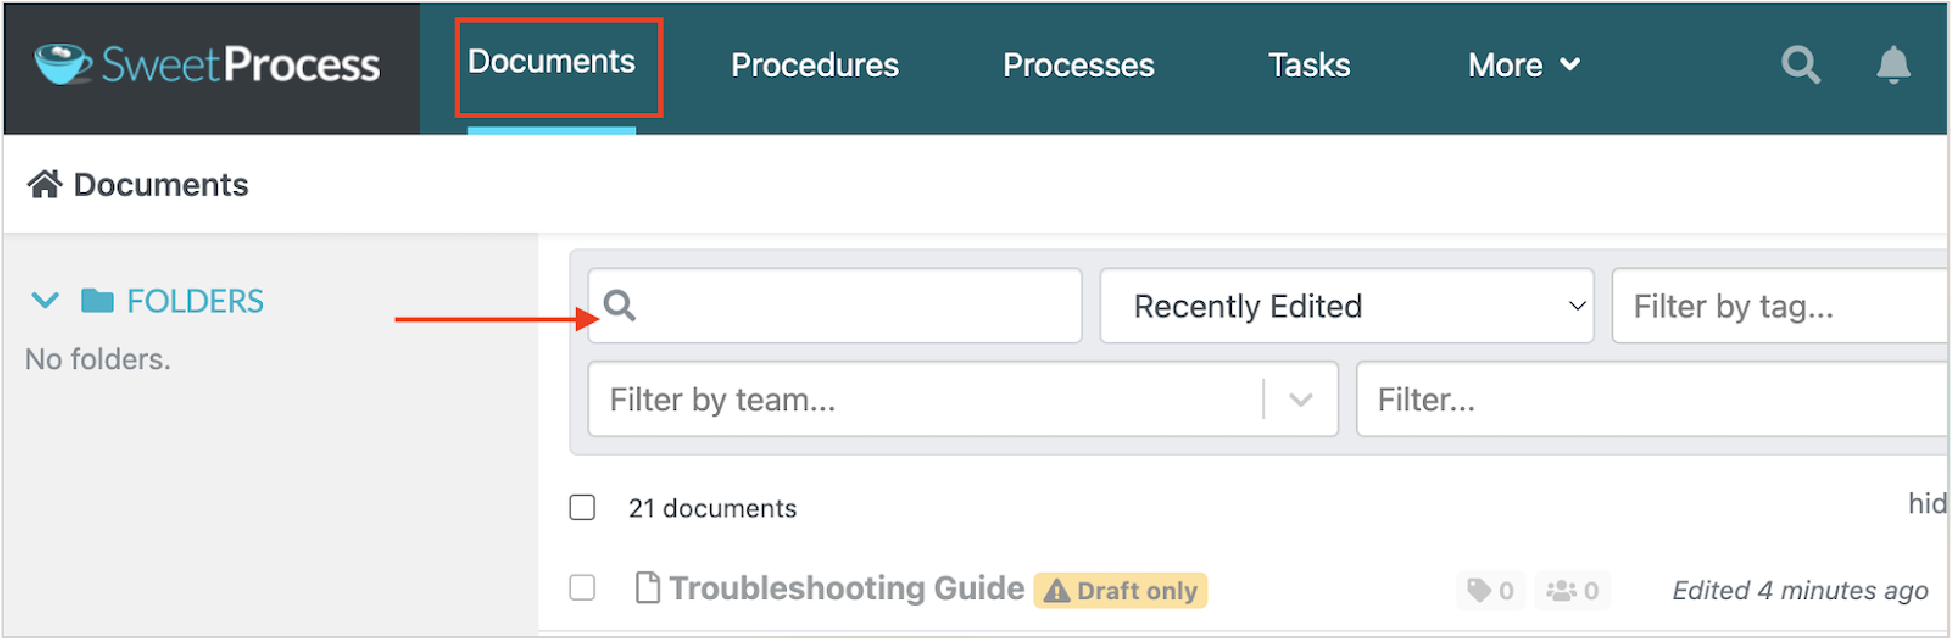
Task: Open the Tasks tab
Action: tap(1308, 65)
